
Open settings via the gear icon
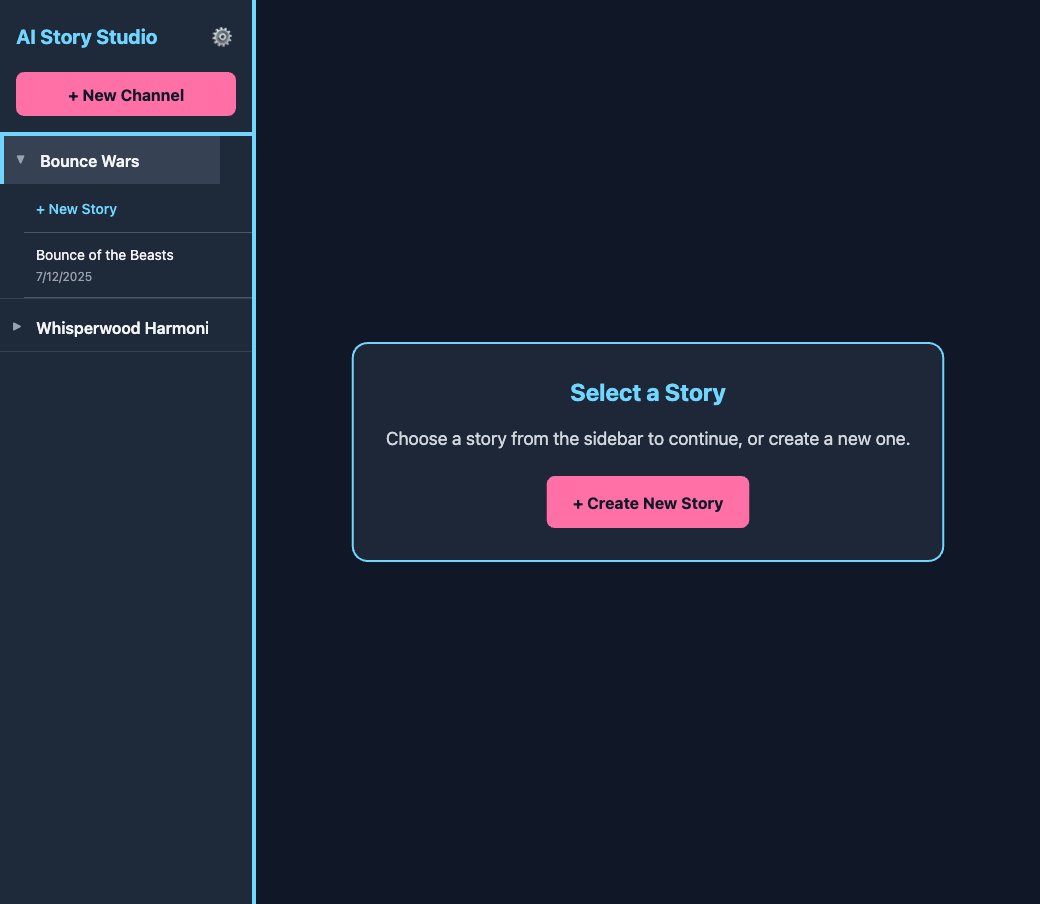(222, 37)
